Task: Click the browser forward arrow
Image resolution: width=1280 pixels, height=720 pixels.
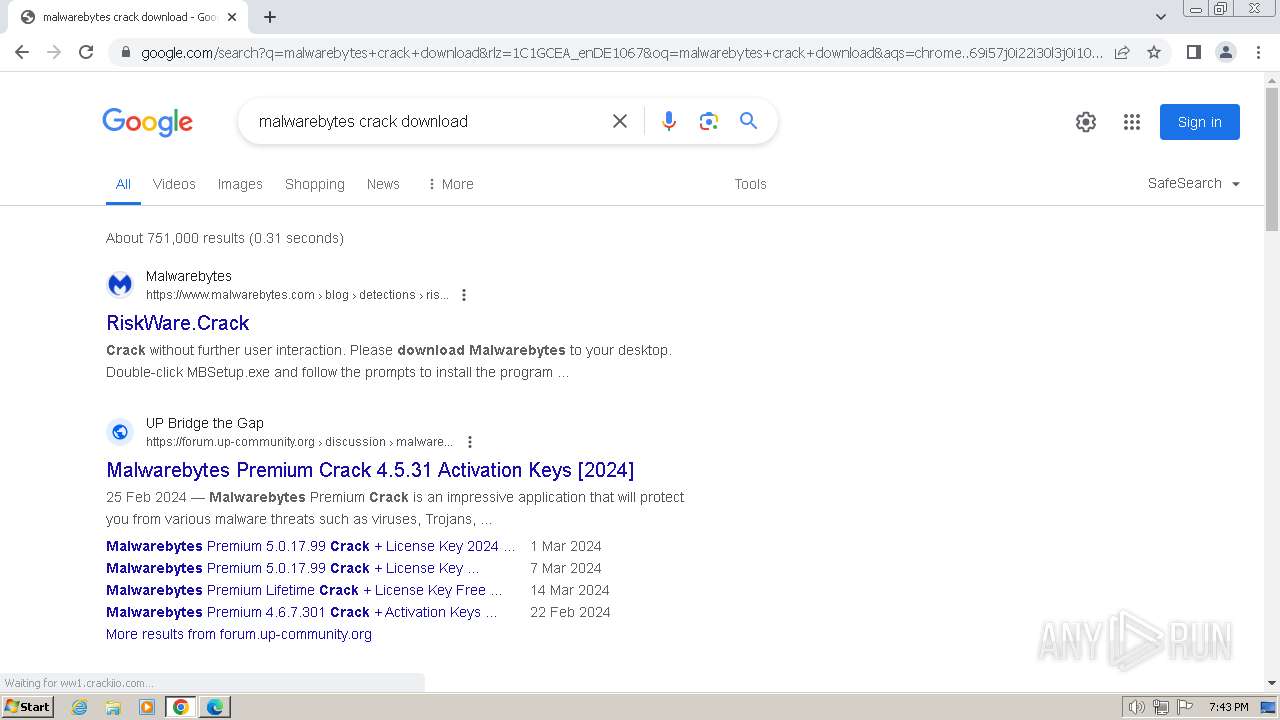Action: click(x=54, y=52)
